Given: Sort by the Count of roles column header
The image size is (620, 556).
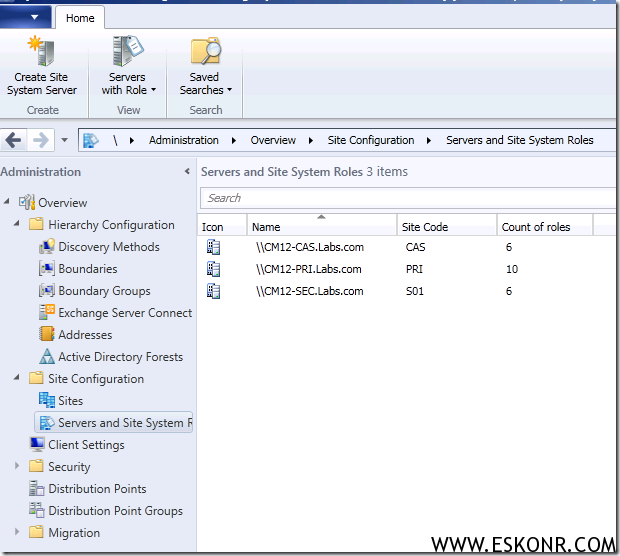Looking at the screenshot, I should pos(544,225).
